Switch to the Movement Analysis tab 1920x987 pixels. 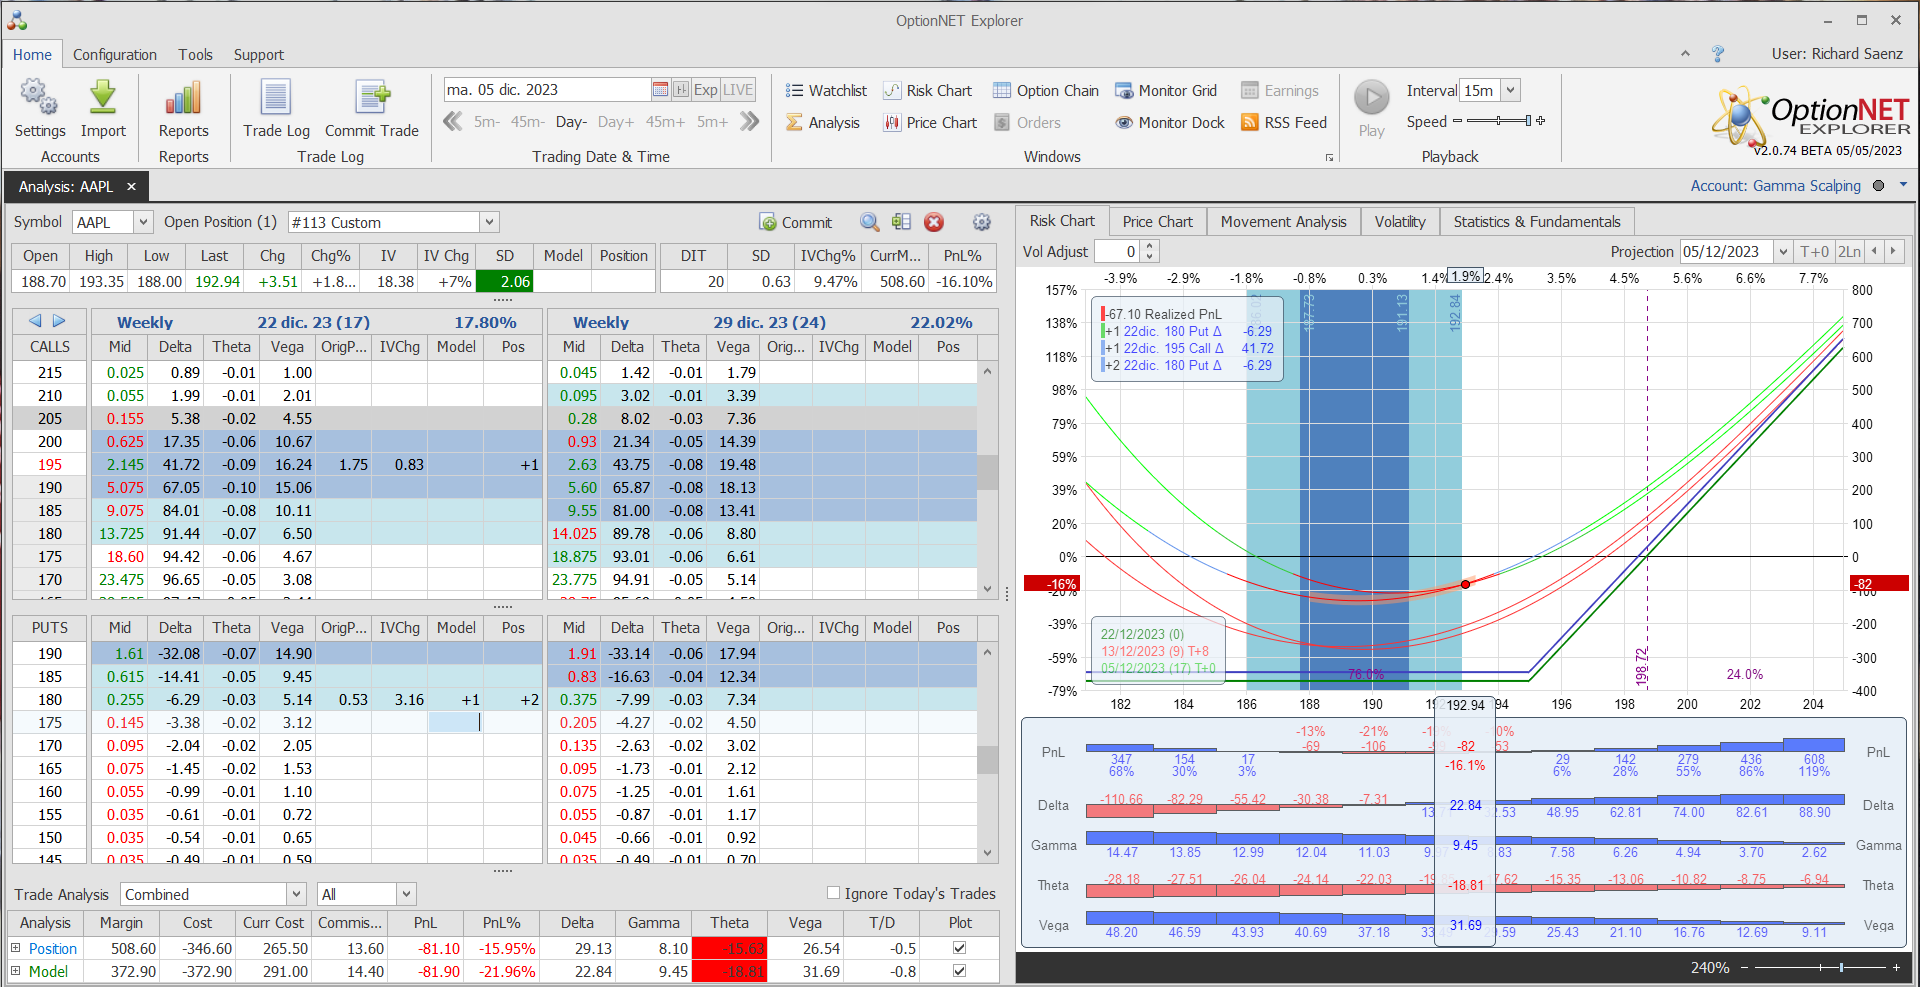1283,221
